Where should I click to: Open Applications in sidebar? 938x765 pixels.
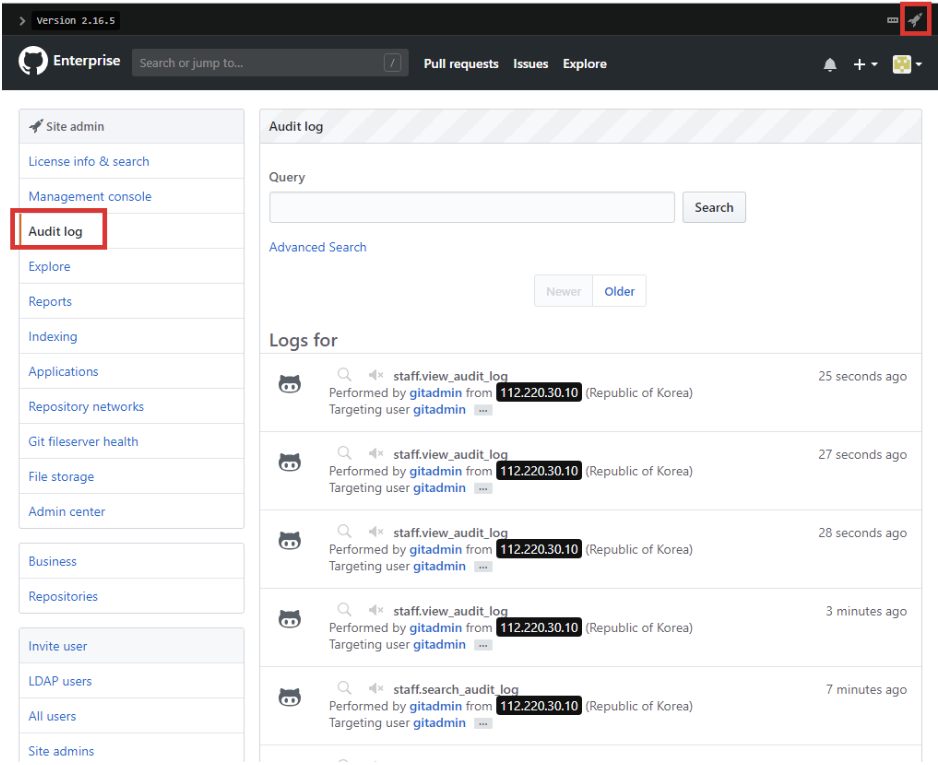point(63,371)
